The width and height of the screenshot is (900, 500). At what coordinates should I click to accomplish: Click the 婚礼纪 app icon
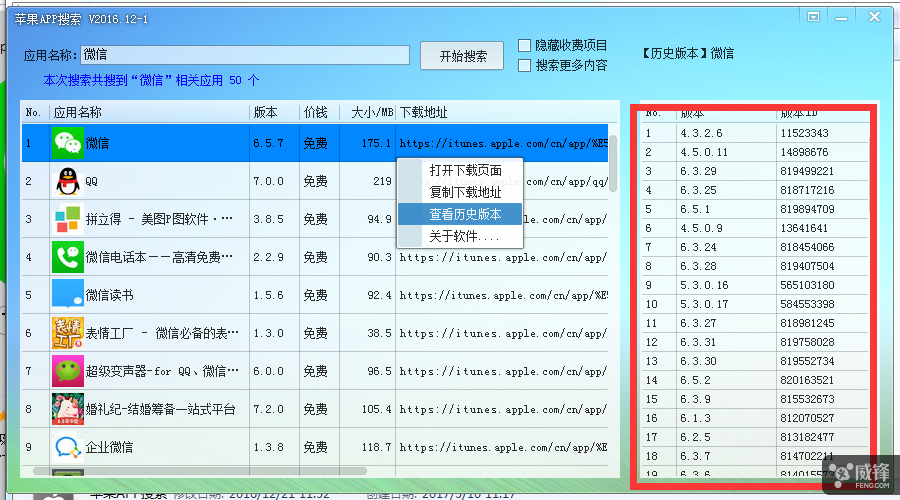(67, 409)
